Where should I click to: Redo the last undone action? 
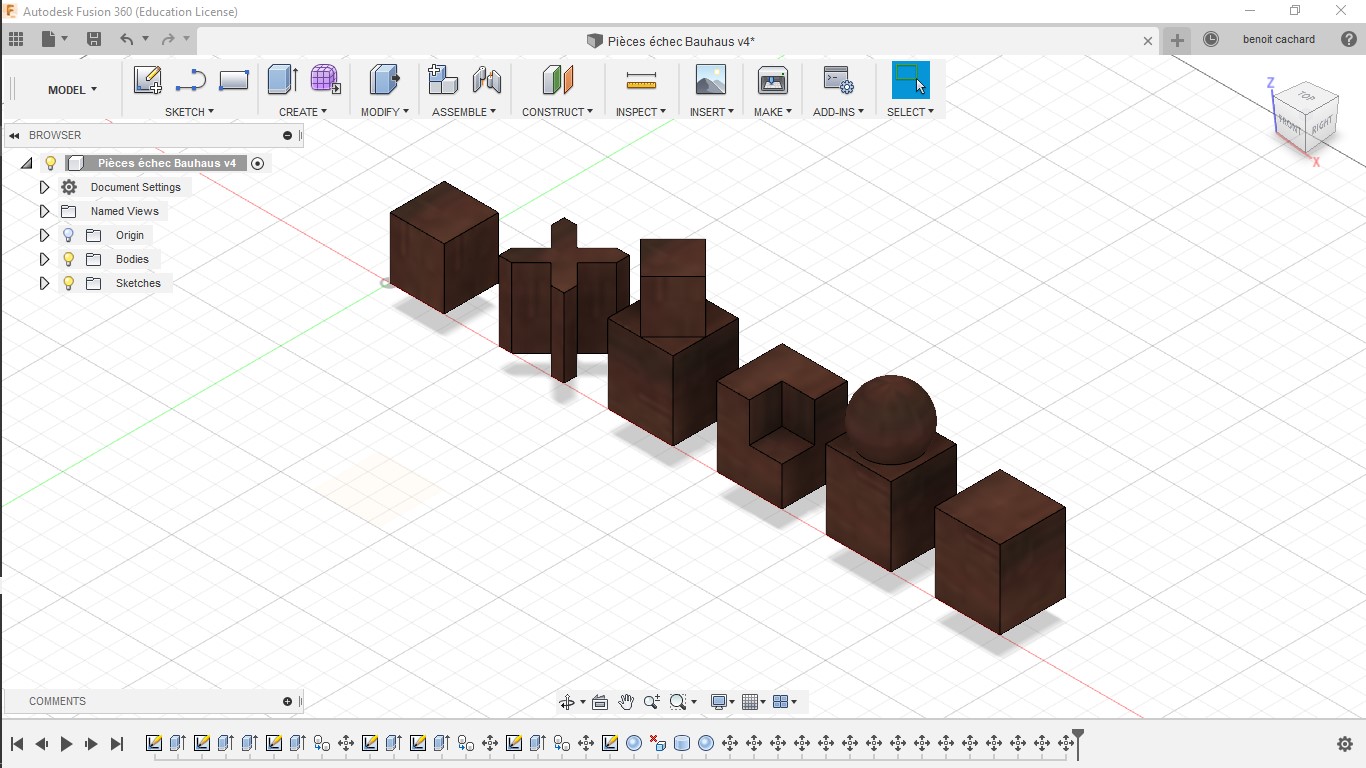tap(168, 39)
